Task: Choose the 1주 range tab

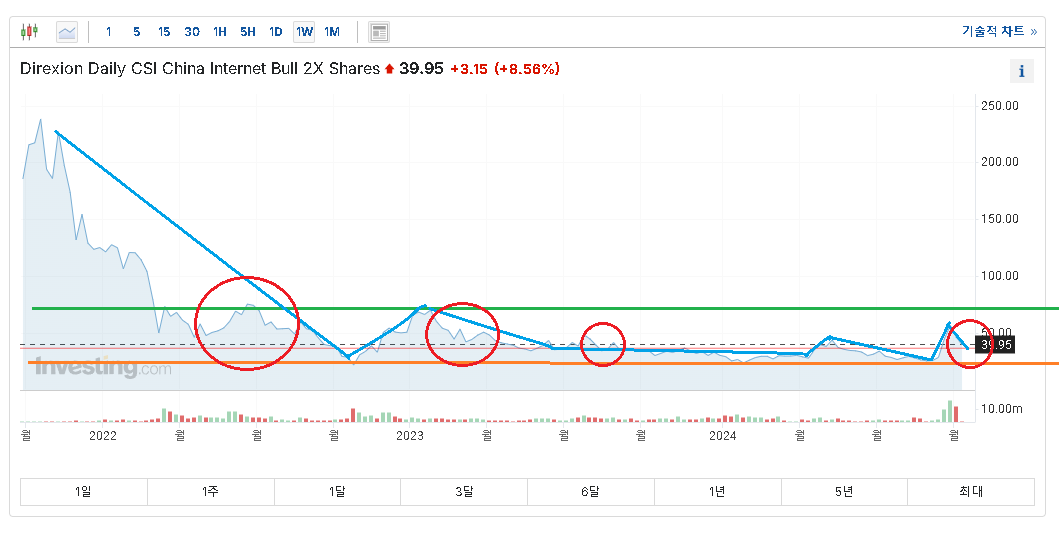Action: click(211, 492)
